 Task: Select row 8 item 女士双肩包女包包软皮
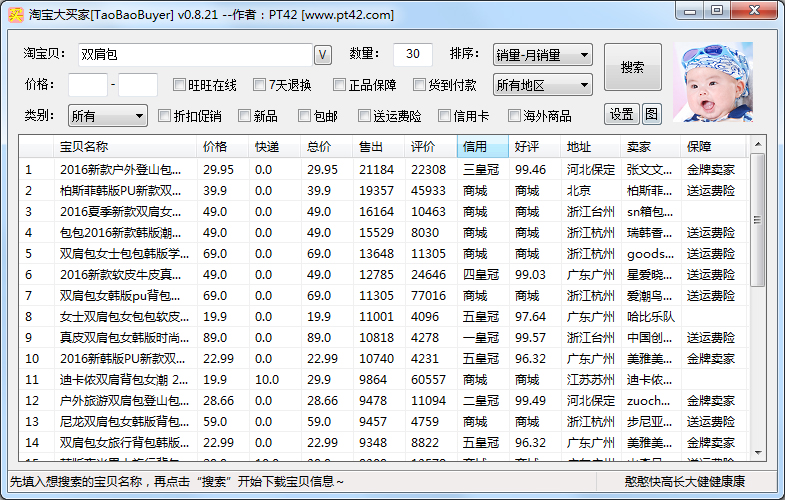point(384,317)
